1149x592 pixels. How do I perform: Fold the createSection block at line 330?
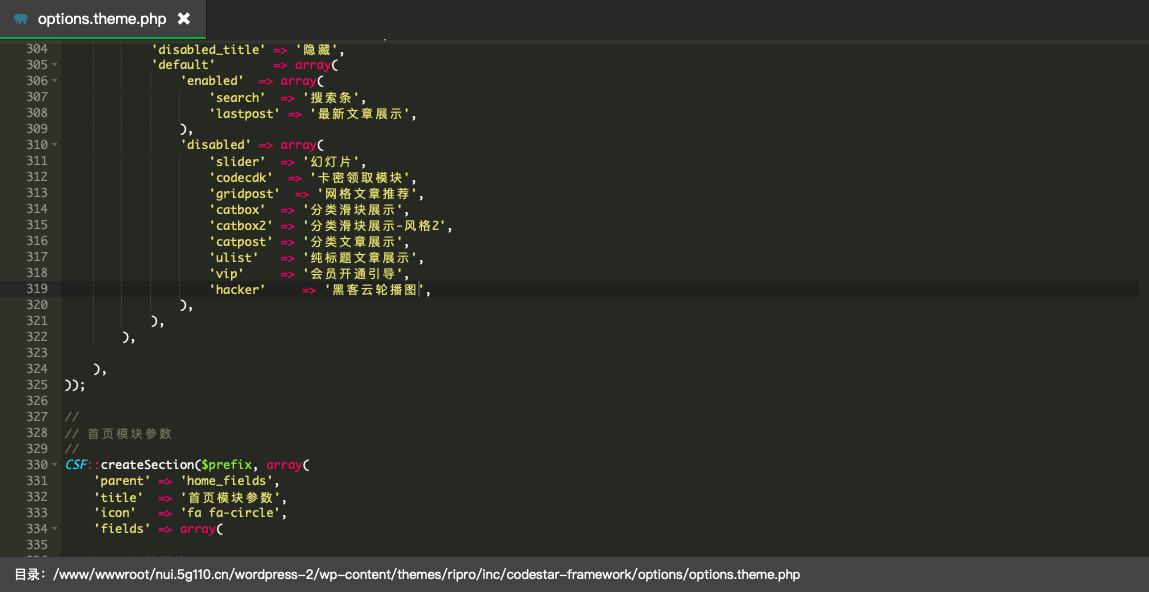tap(54, 465)
